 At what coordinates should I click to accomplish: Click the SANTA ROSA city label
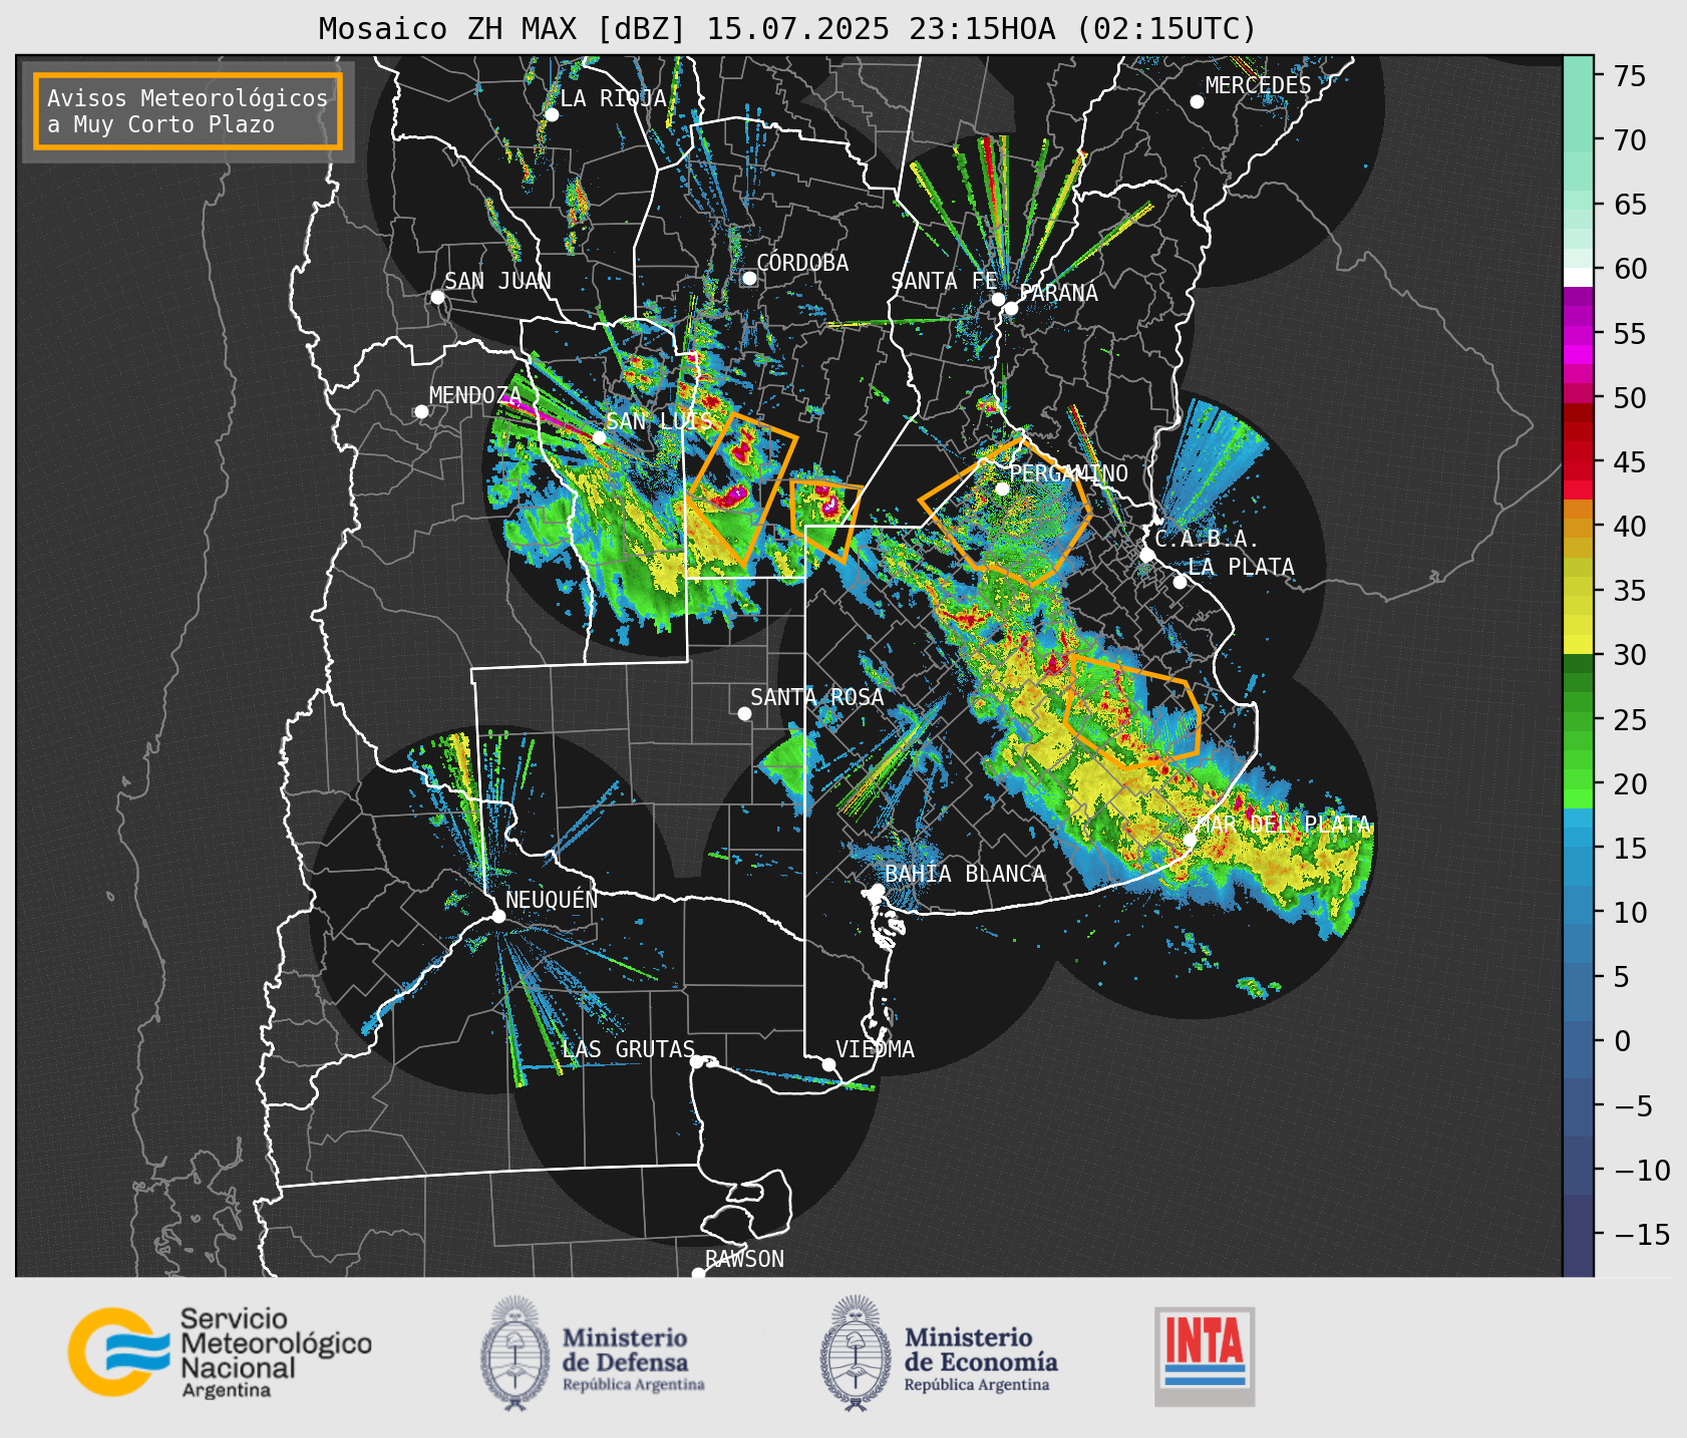pyautogui.click(x=817, y=697)
